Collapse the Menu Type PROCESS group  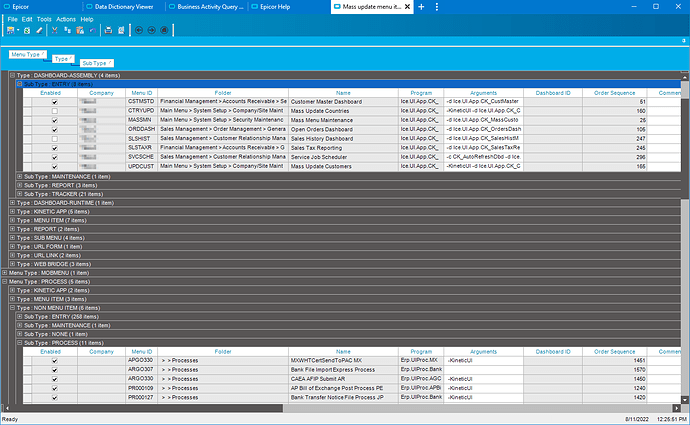(x=5, y=282)
